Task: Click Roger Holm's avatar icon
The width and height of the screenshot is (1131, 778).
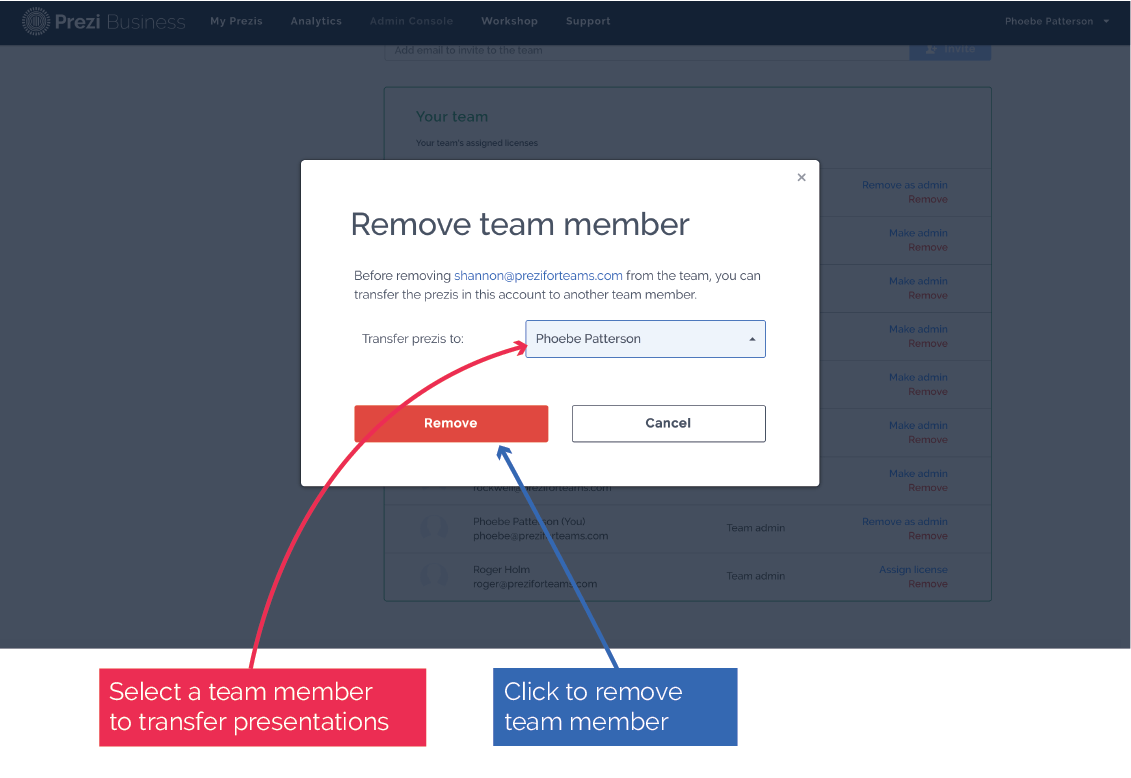Action: click(434, 576)
